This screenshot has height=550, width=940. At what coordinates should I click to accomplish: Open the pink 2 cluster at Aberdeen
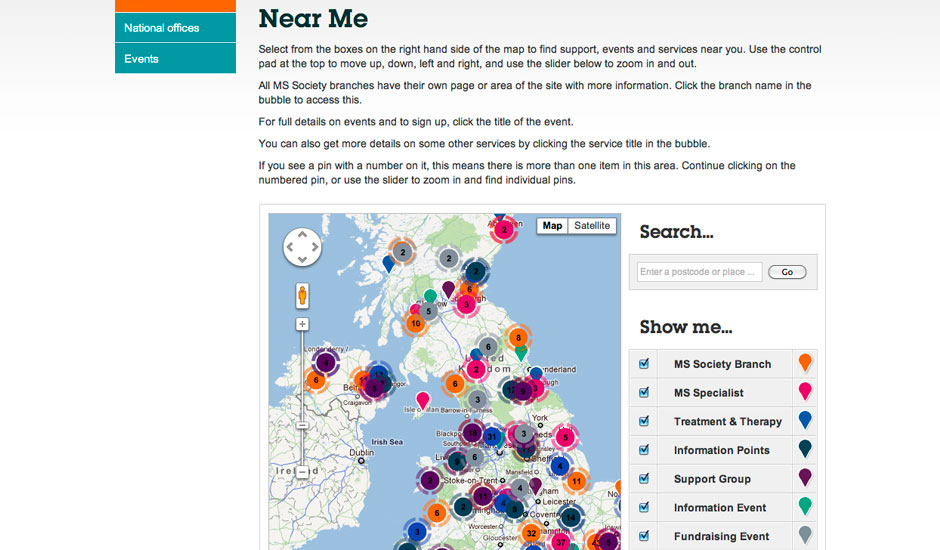pos(504,230)
